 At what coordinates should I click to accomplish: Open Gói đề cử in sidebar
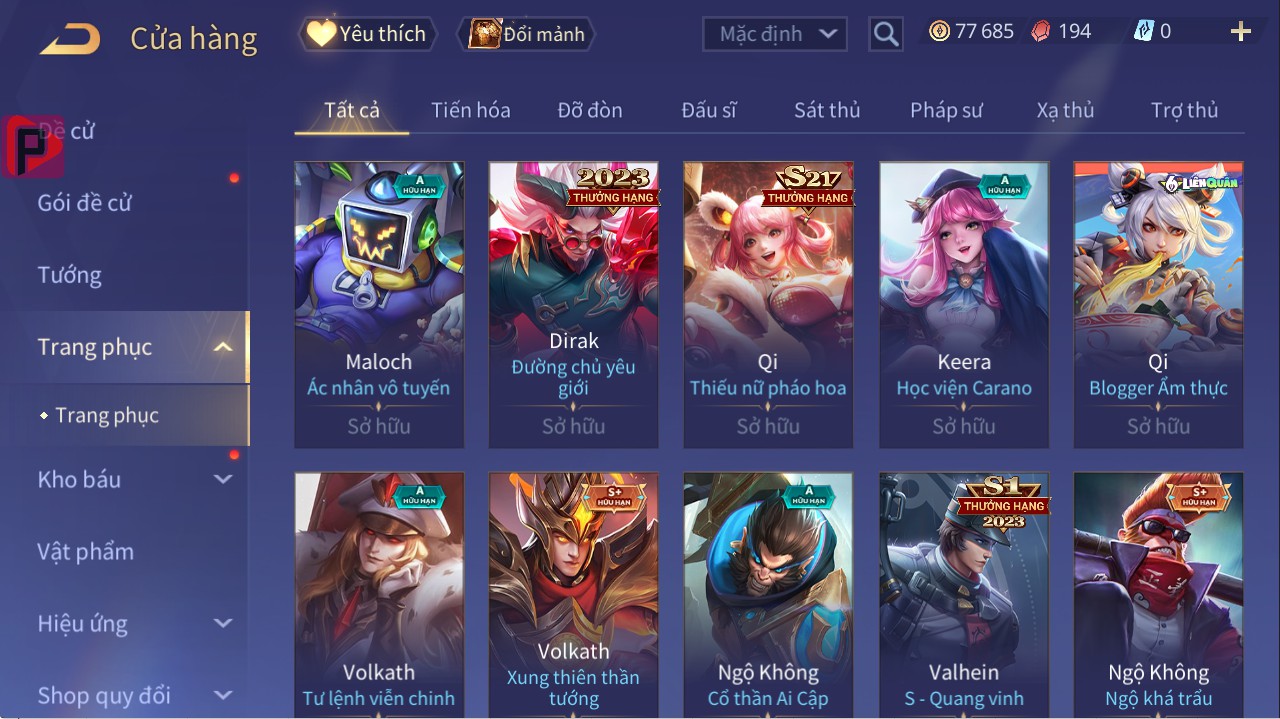click(x=85, y=203)
